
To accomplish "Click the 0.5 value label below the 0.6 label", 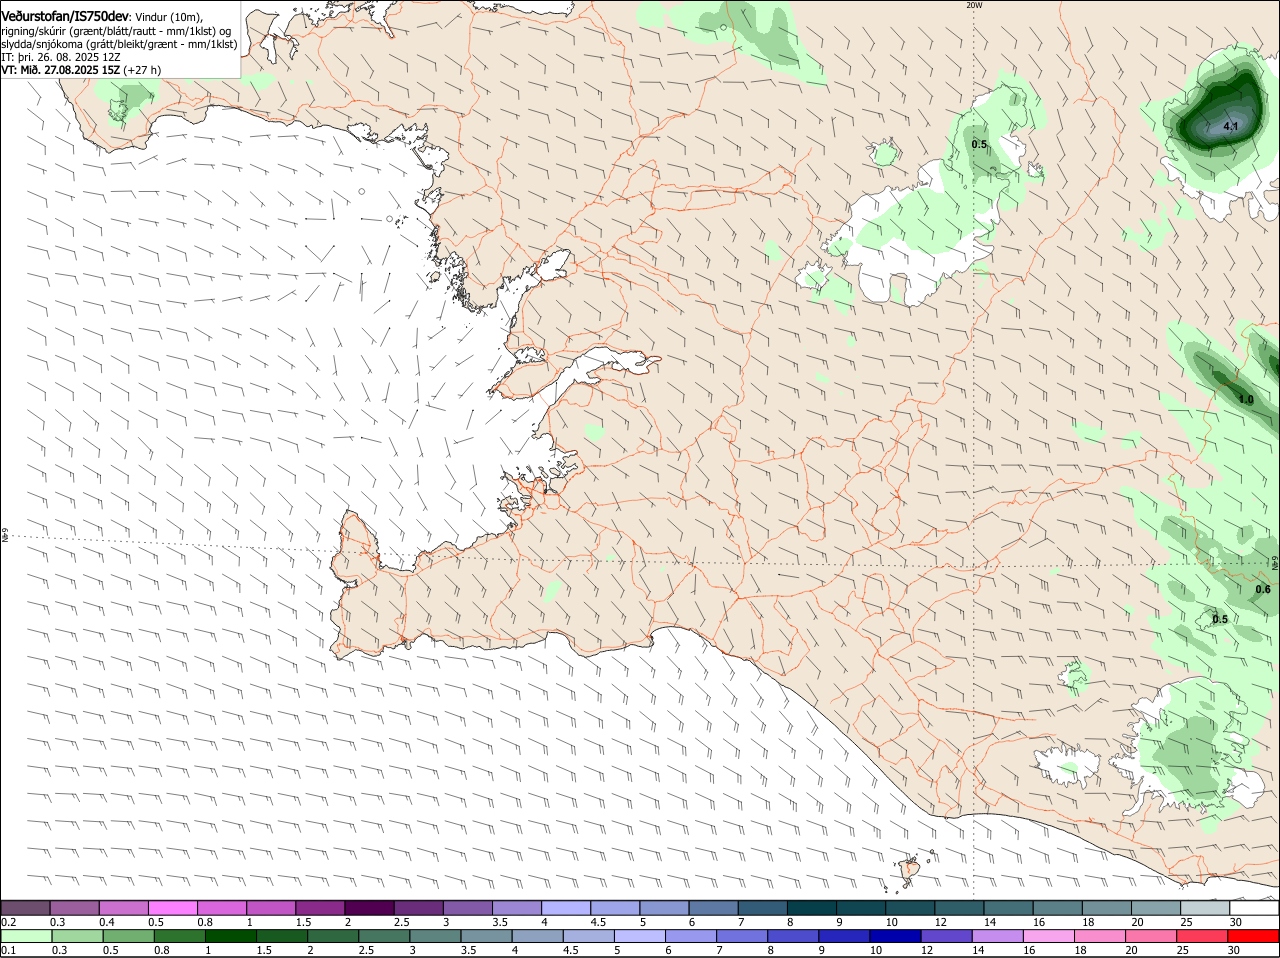I will pos(1220,620).
